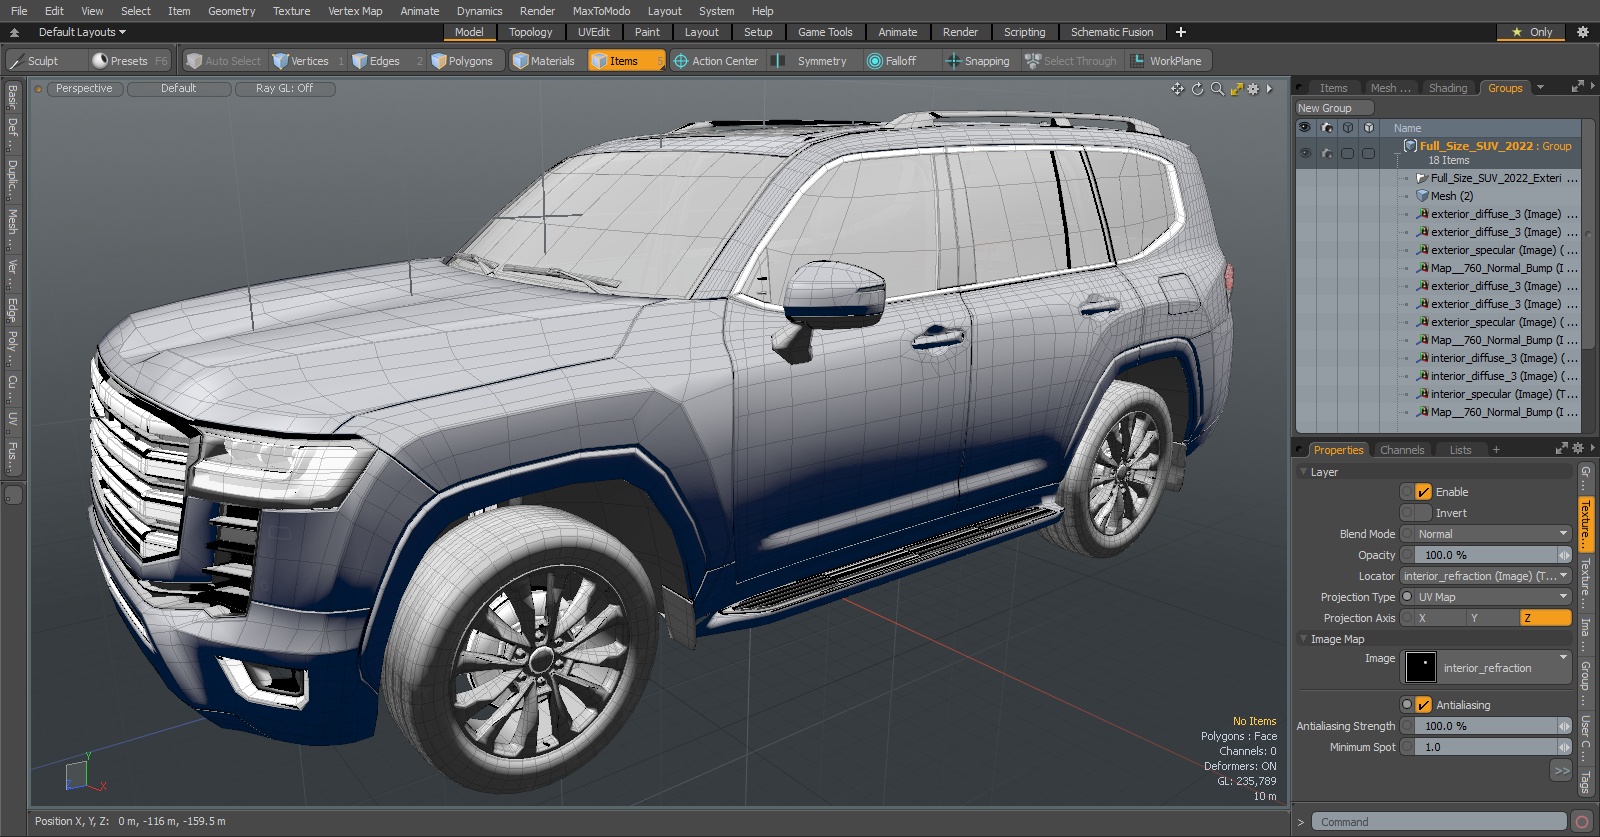Open the Geometry menu
1600x837 pixels.
click(231, 11)
